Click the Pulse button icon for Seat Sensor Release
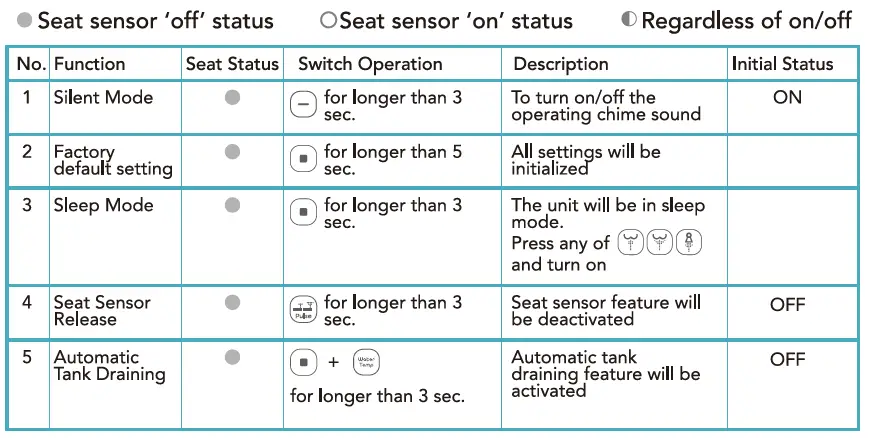883x438 pixels. point(302,309)
